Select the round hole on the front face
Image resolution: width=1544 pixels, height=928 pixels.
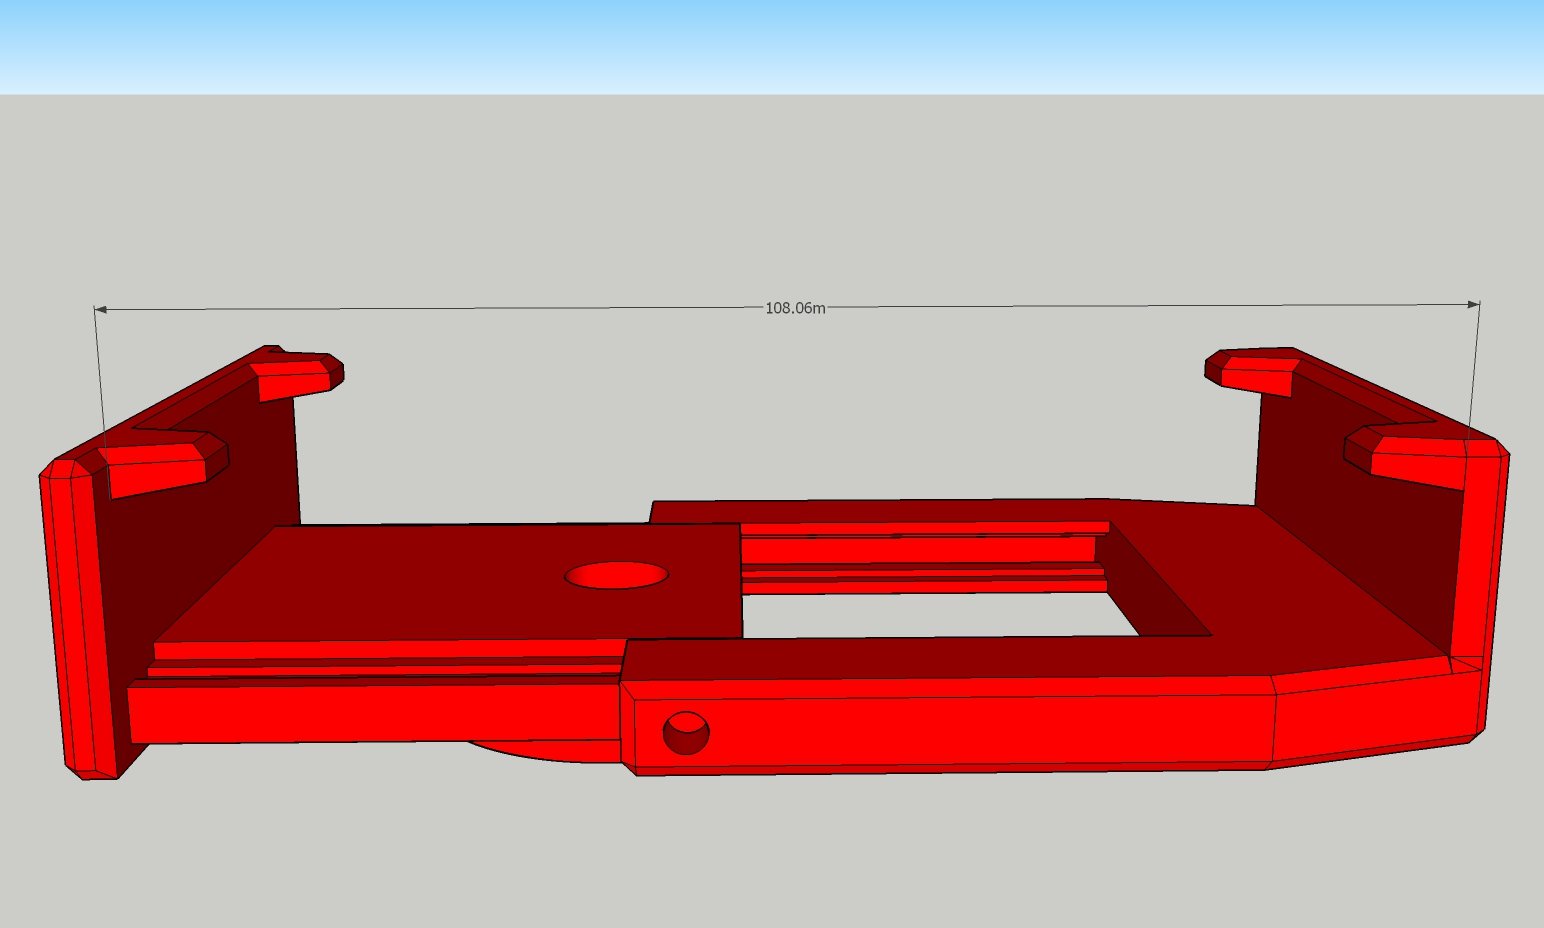(686, 733)
